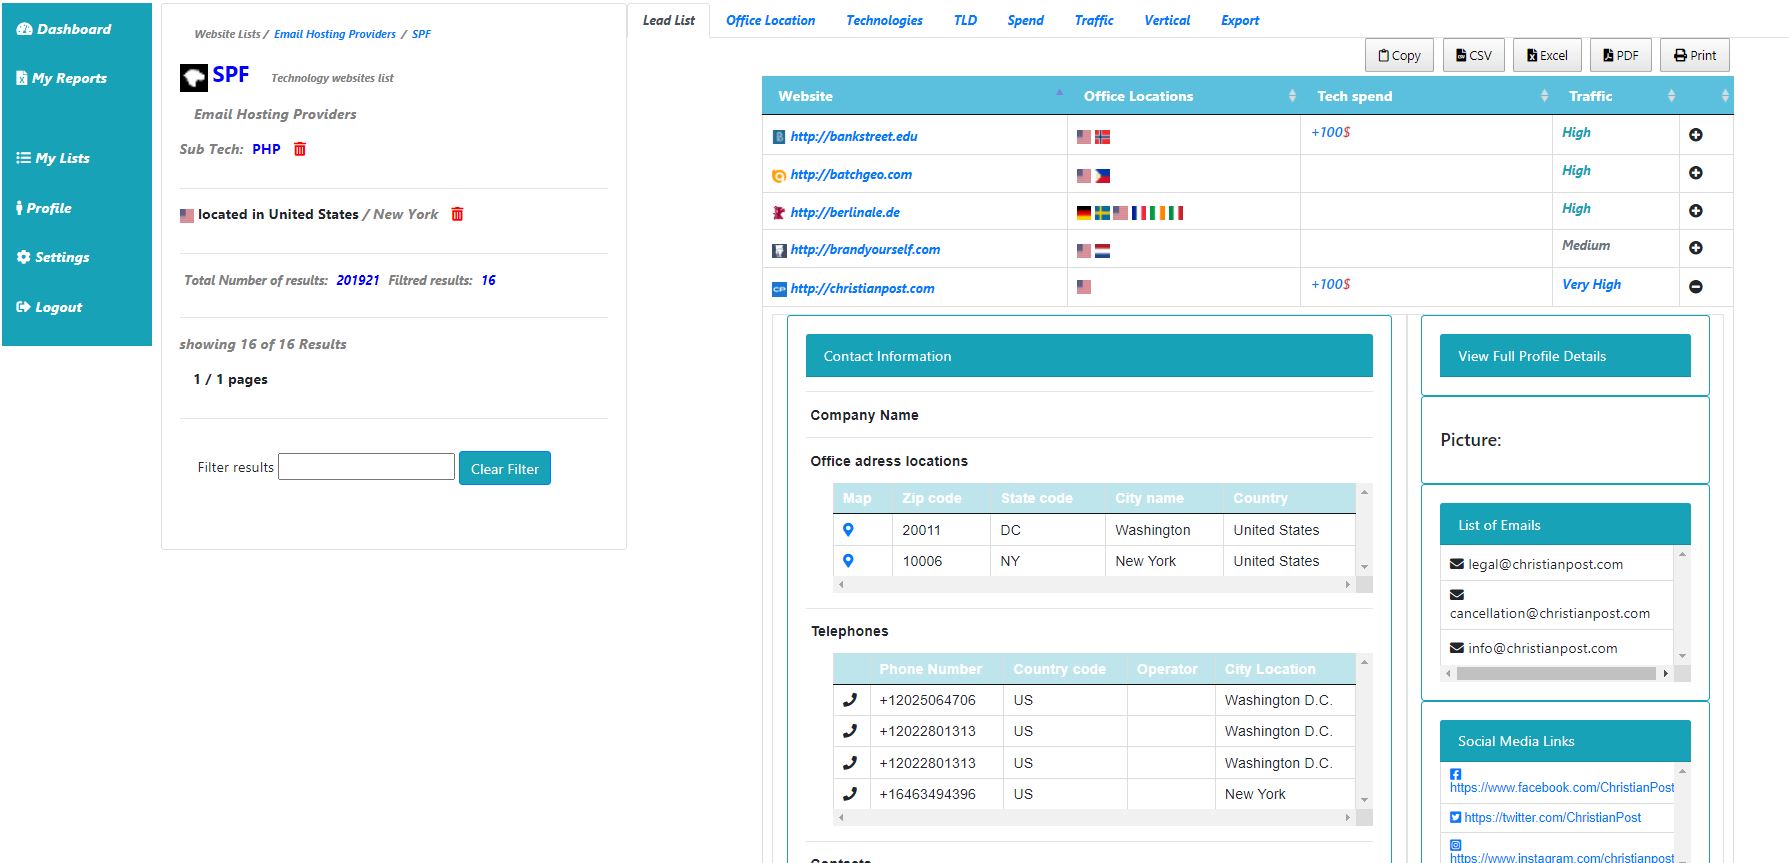Expand the batchgeo.com row details
Screen dimensions: 1789x863
click(1695, 173)
